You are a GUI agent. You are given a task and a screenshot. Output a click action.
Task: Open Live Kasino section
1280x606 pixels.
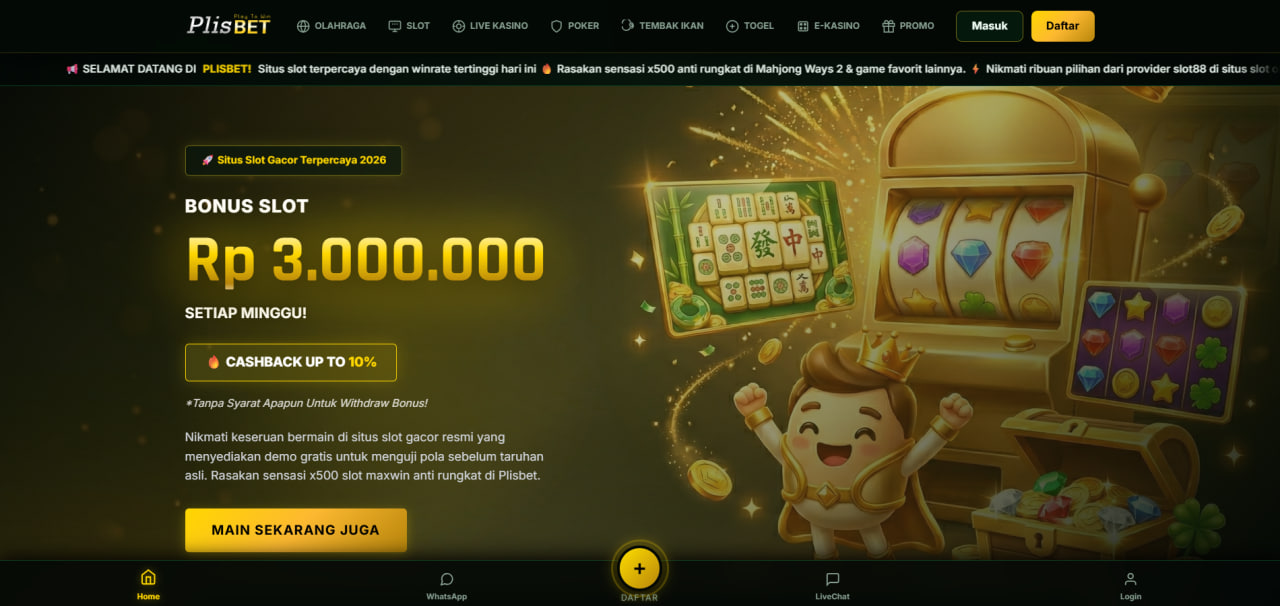point(490,26)
